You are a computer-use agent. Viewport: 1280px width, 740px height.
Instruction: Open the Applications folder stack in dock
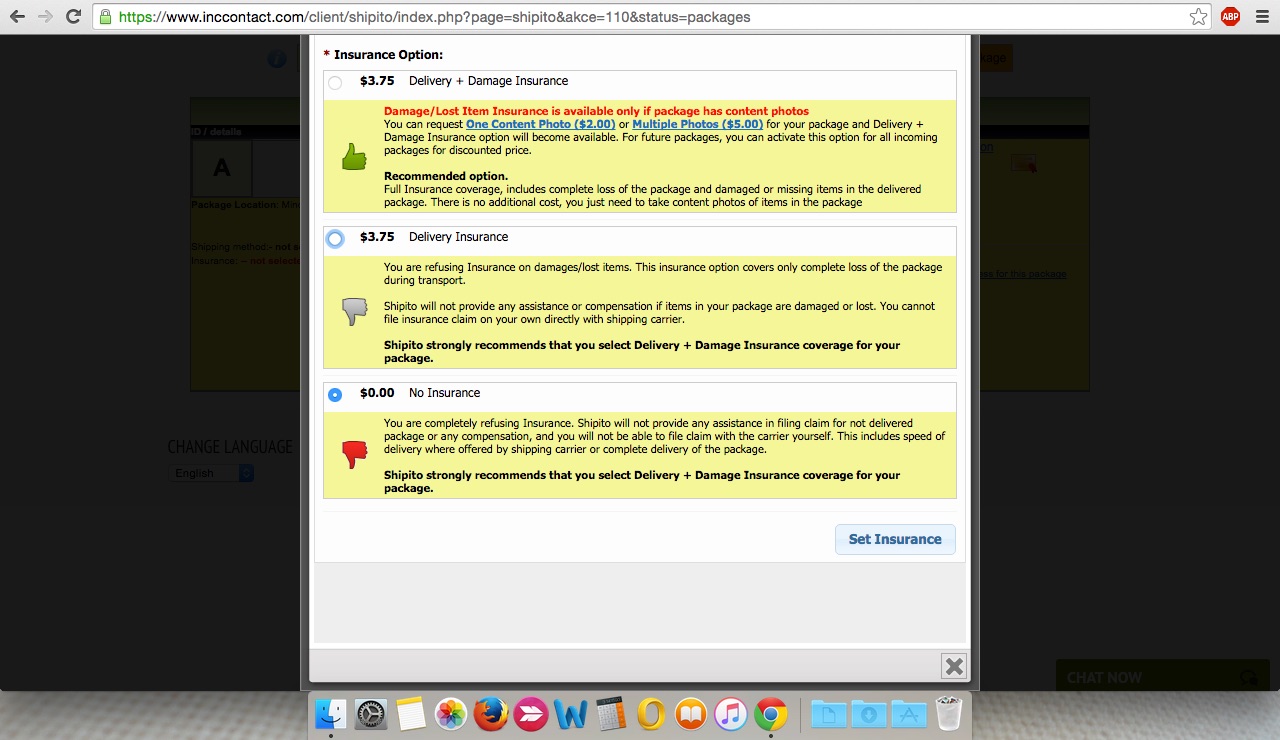(x=908, y=714)
